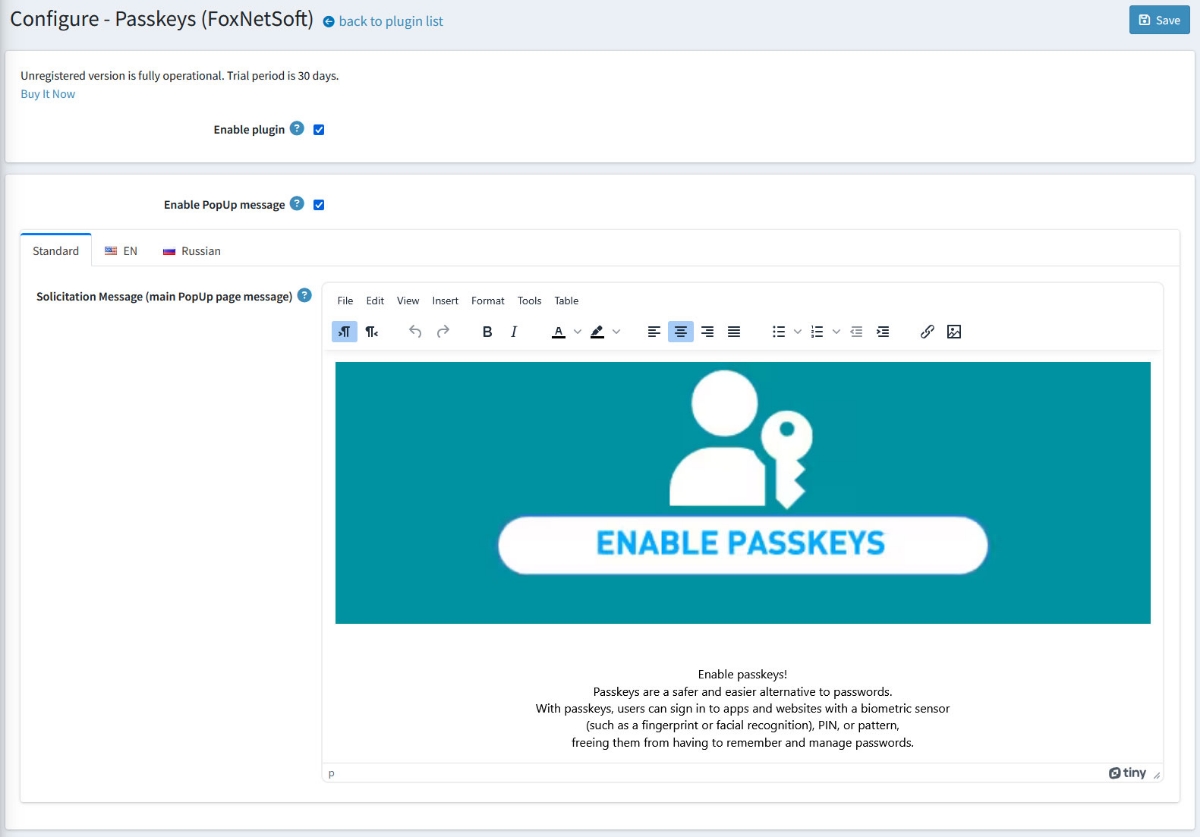Switch to the Russian language tab
1200x837 pixels.
192,251
